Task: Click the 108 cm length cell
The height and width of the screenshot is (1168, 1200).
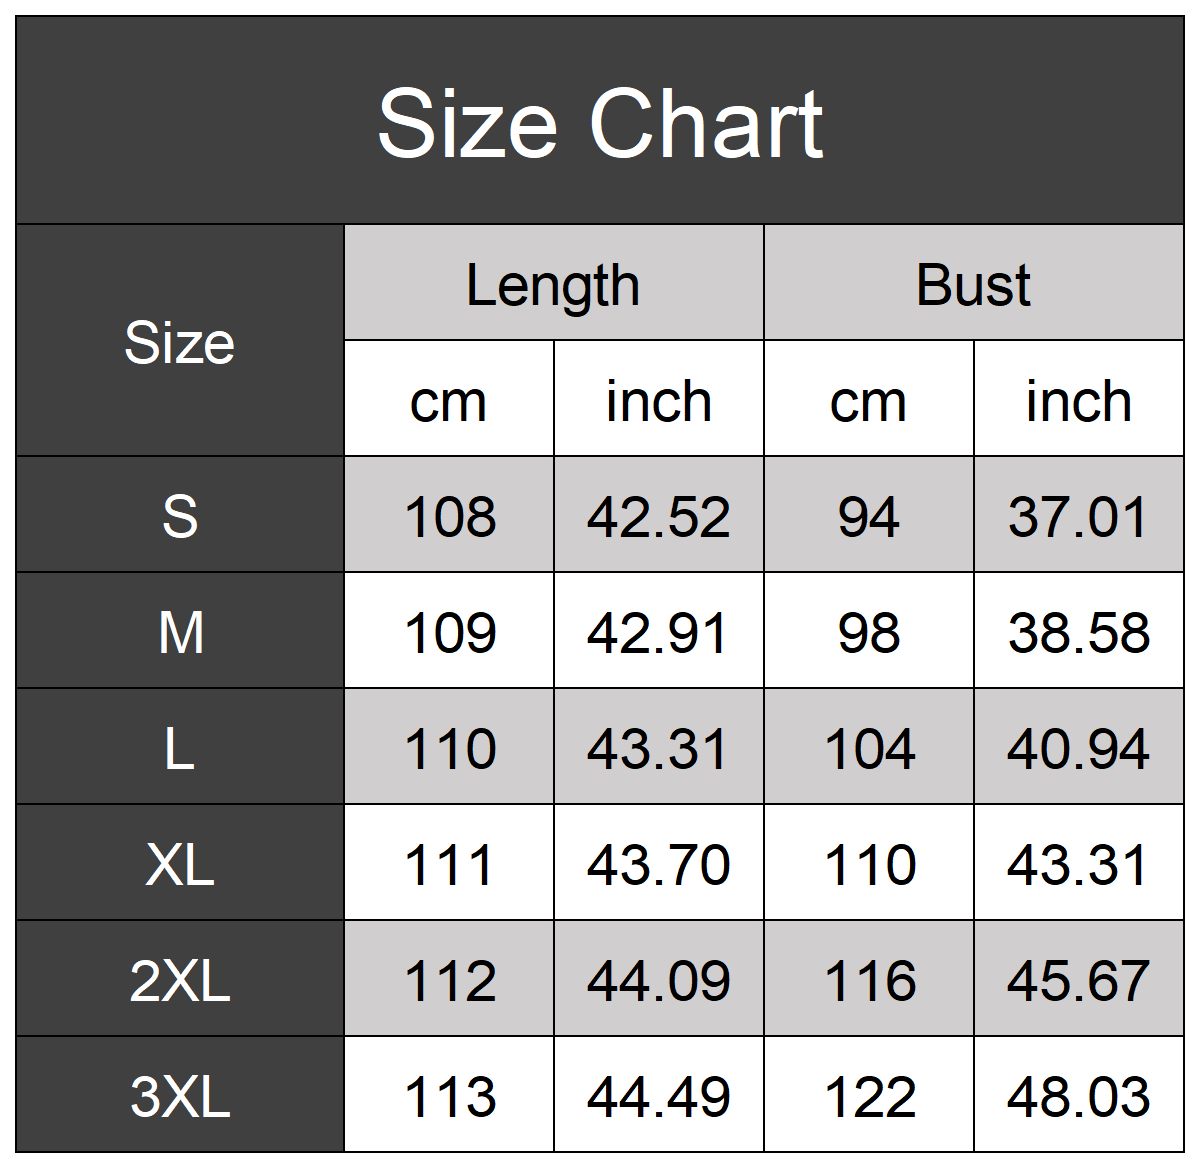Action: click(449, 516)
